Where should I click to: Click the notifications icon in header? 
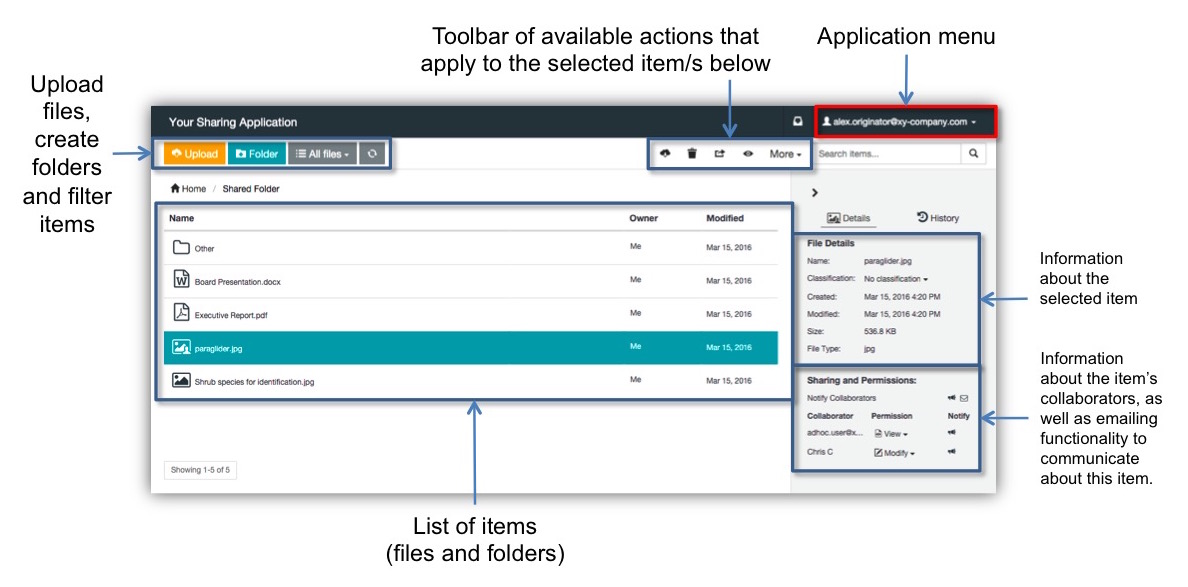pos(797,122)
